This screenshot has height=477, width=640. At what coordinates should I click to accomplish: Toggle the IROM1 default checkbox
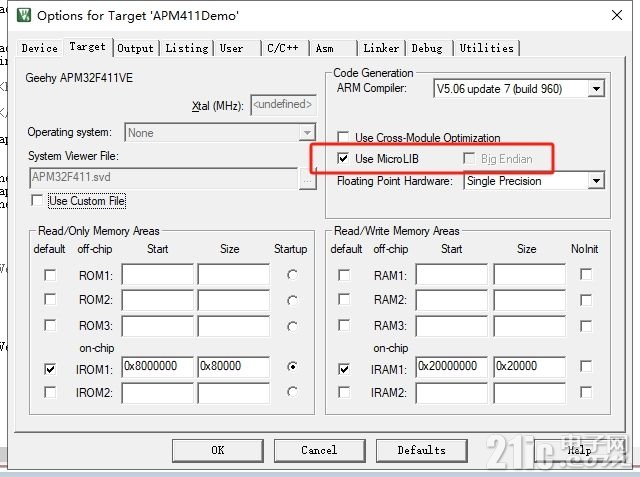tap(50, 369)
